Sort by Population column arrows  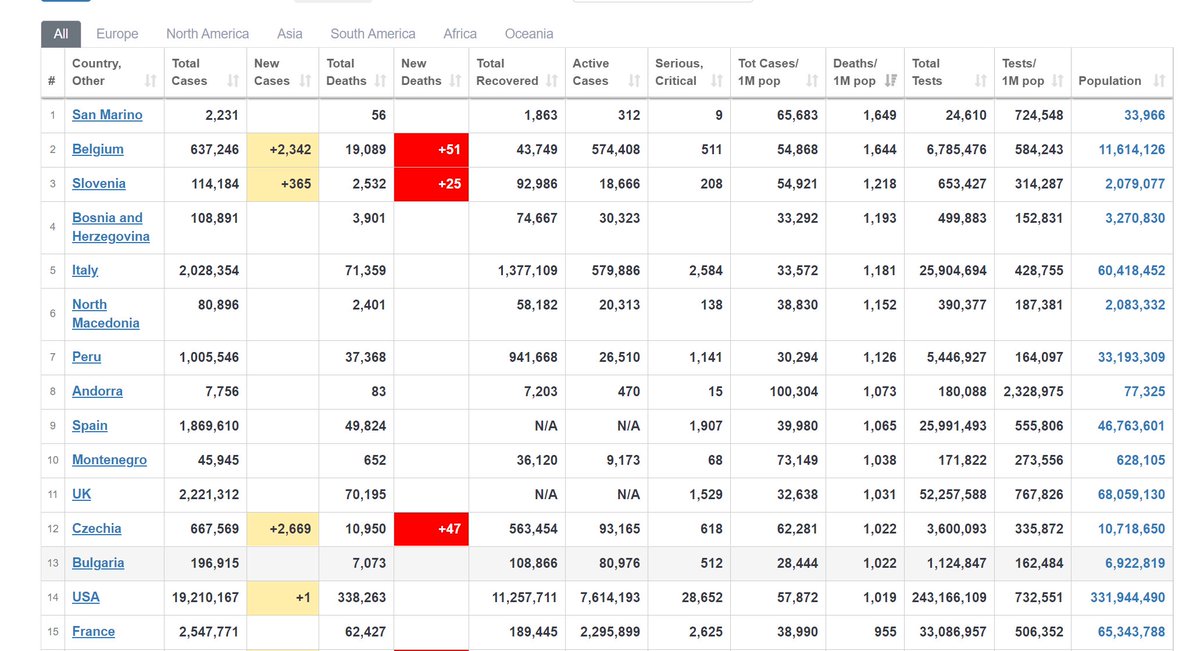point(1159,81)
